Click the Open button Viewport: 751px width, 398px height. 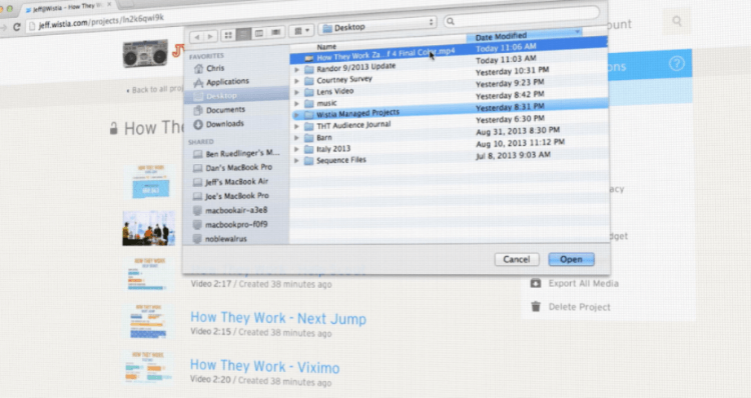click(x=571, y=259)
